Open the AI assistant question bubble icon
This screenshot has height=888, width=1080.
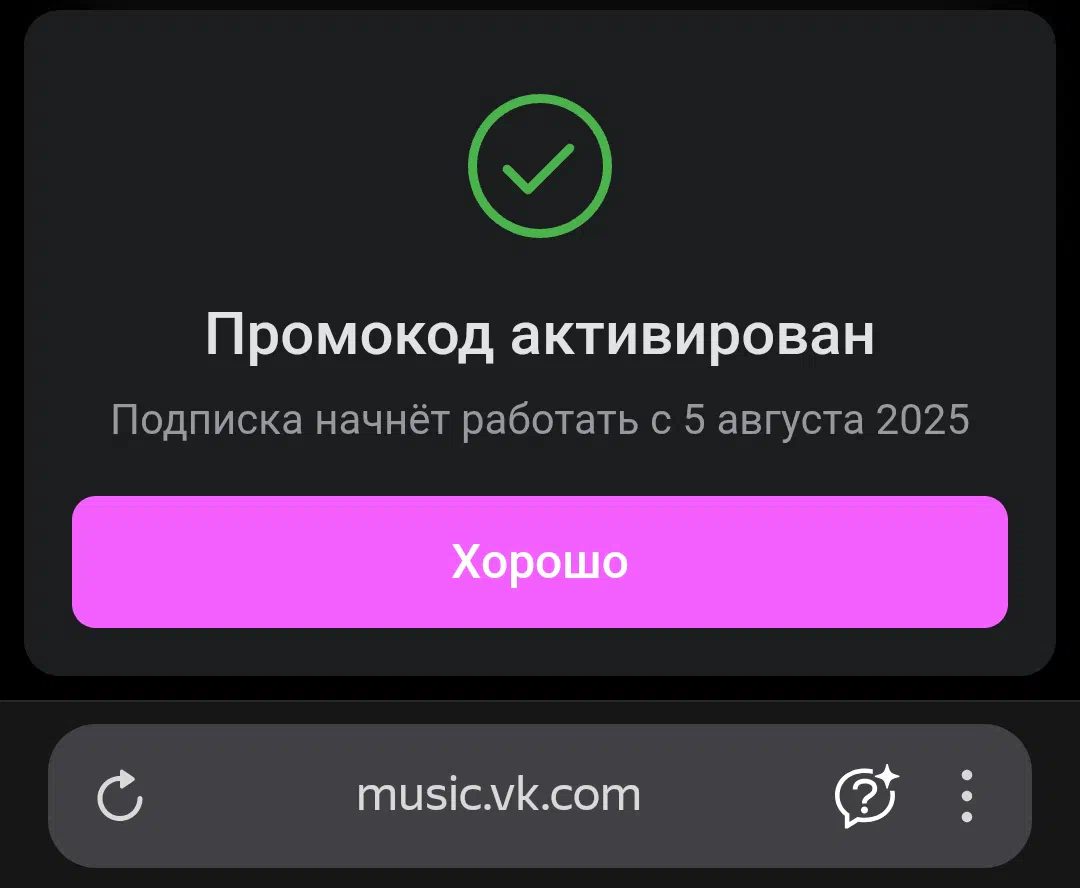[866, 795]
